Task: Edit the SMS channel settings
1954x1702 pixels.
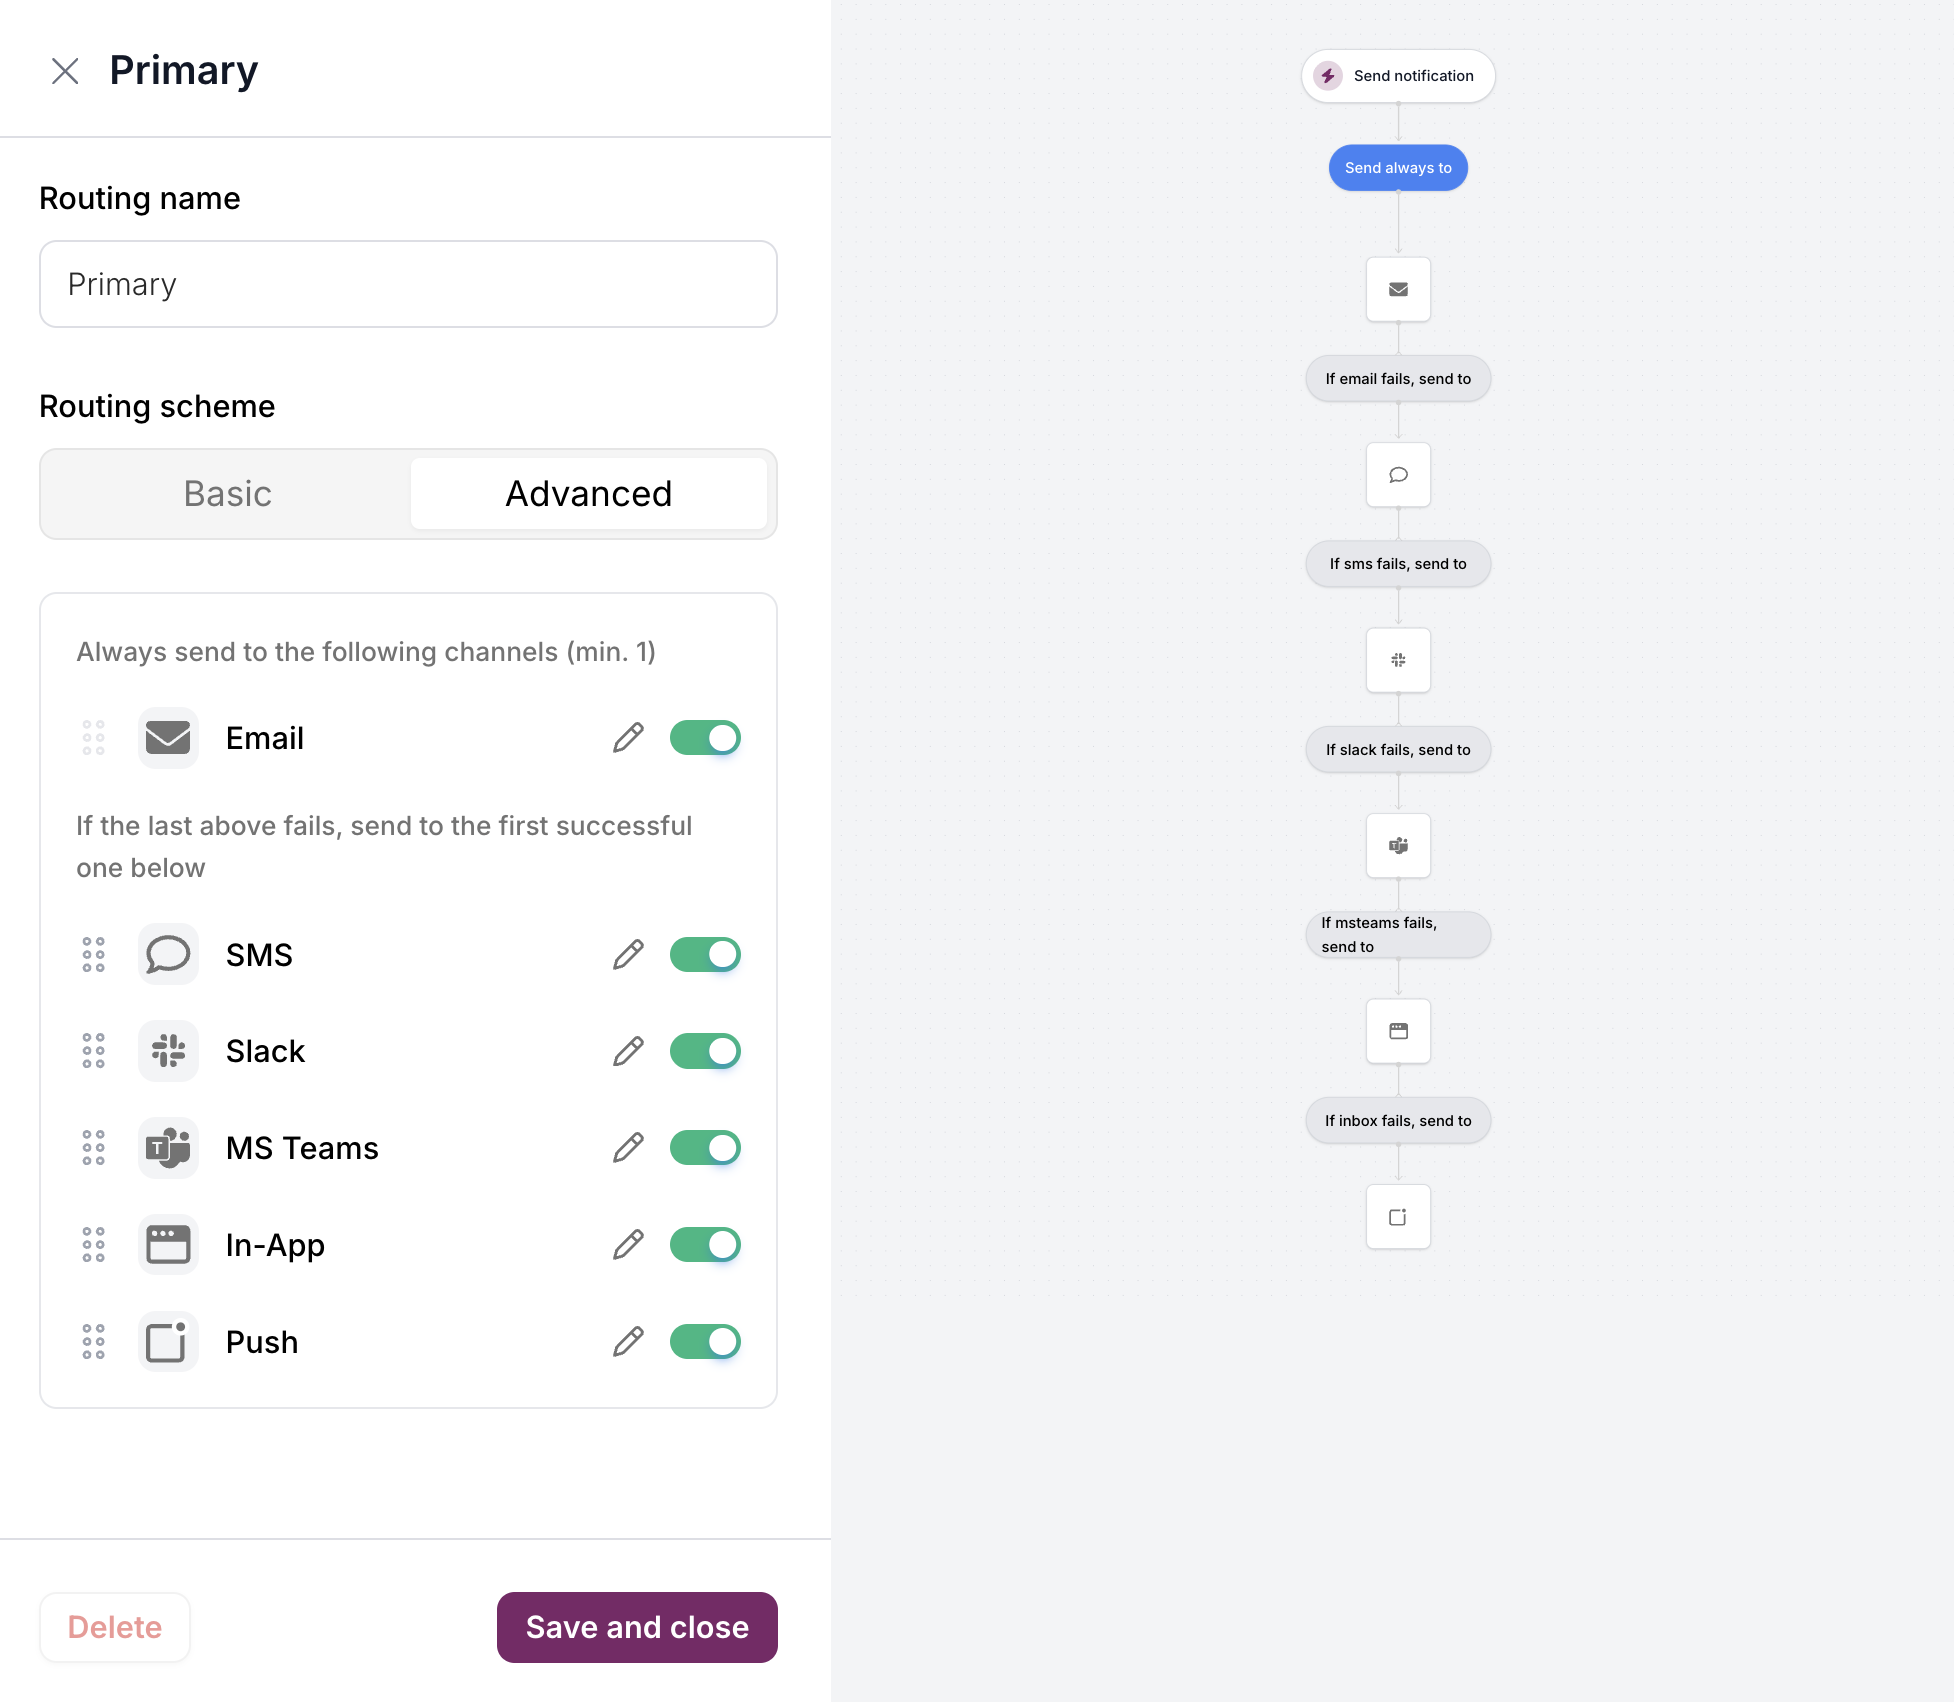Action: pyautogui.click(x=628, y=955)
